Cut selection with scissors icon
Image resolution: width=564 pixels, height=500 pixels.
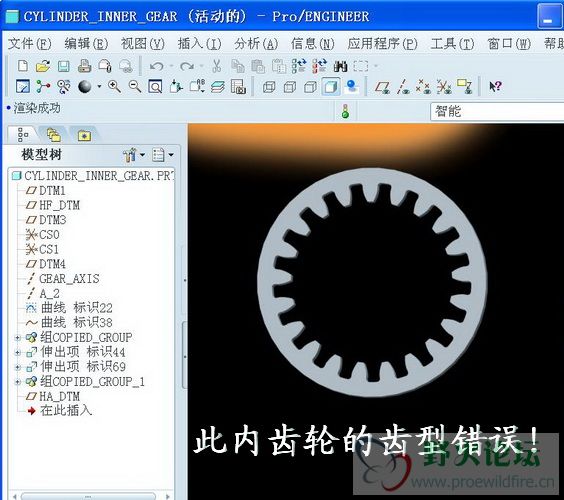(217, 66)
